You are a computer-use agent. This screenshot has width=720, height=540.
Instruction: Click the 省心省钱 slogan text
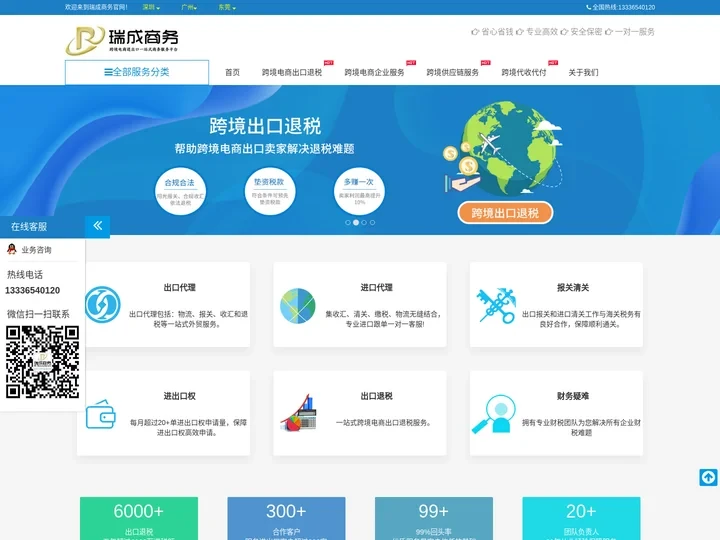[497, 32]
